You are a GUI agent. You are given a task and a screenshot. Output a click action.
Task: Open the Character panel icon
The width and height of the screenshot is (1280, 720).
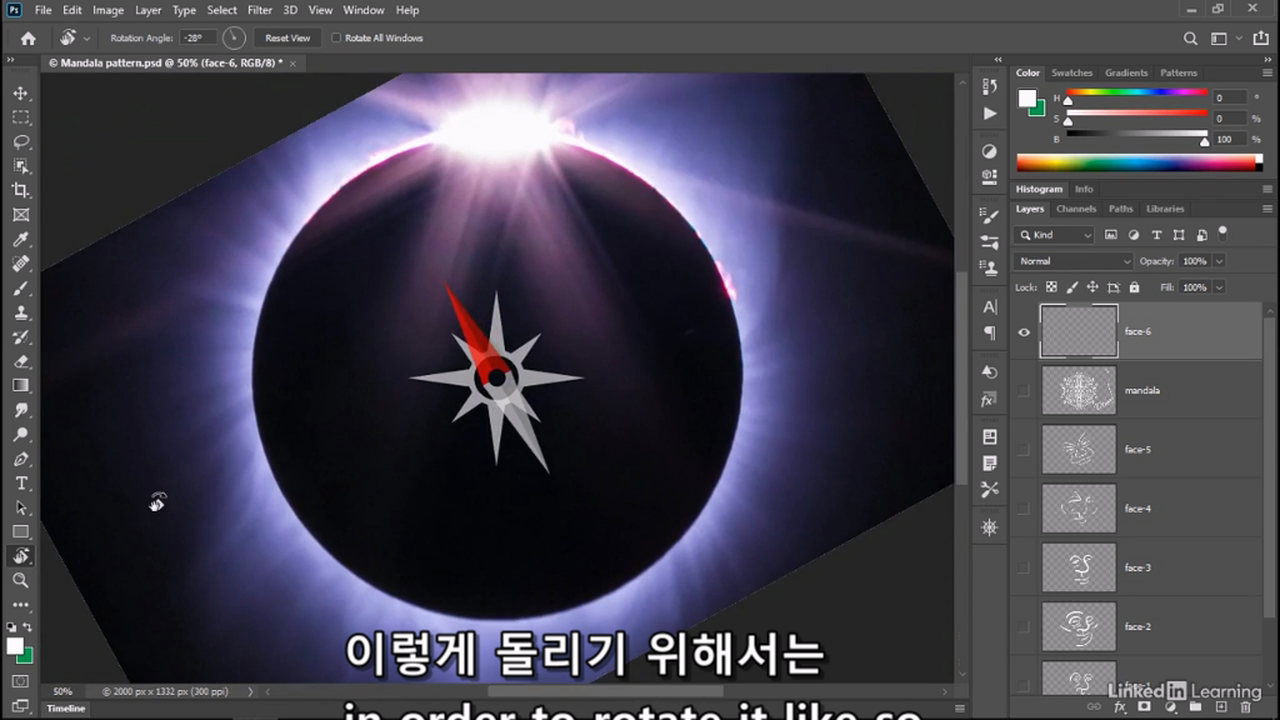coord(990,307)
